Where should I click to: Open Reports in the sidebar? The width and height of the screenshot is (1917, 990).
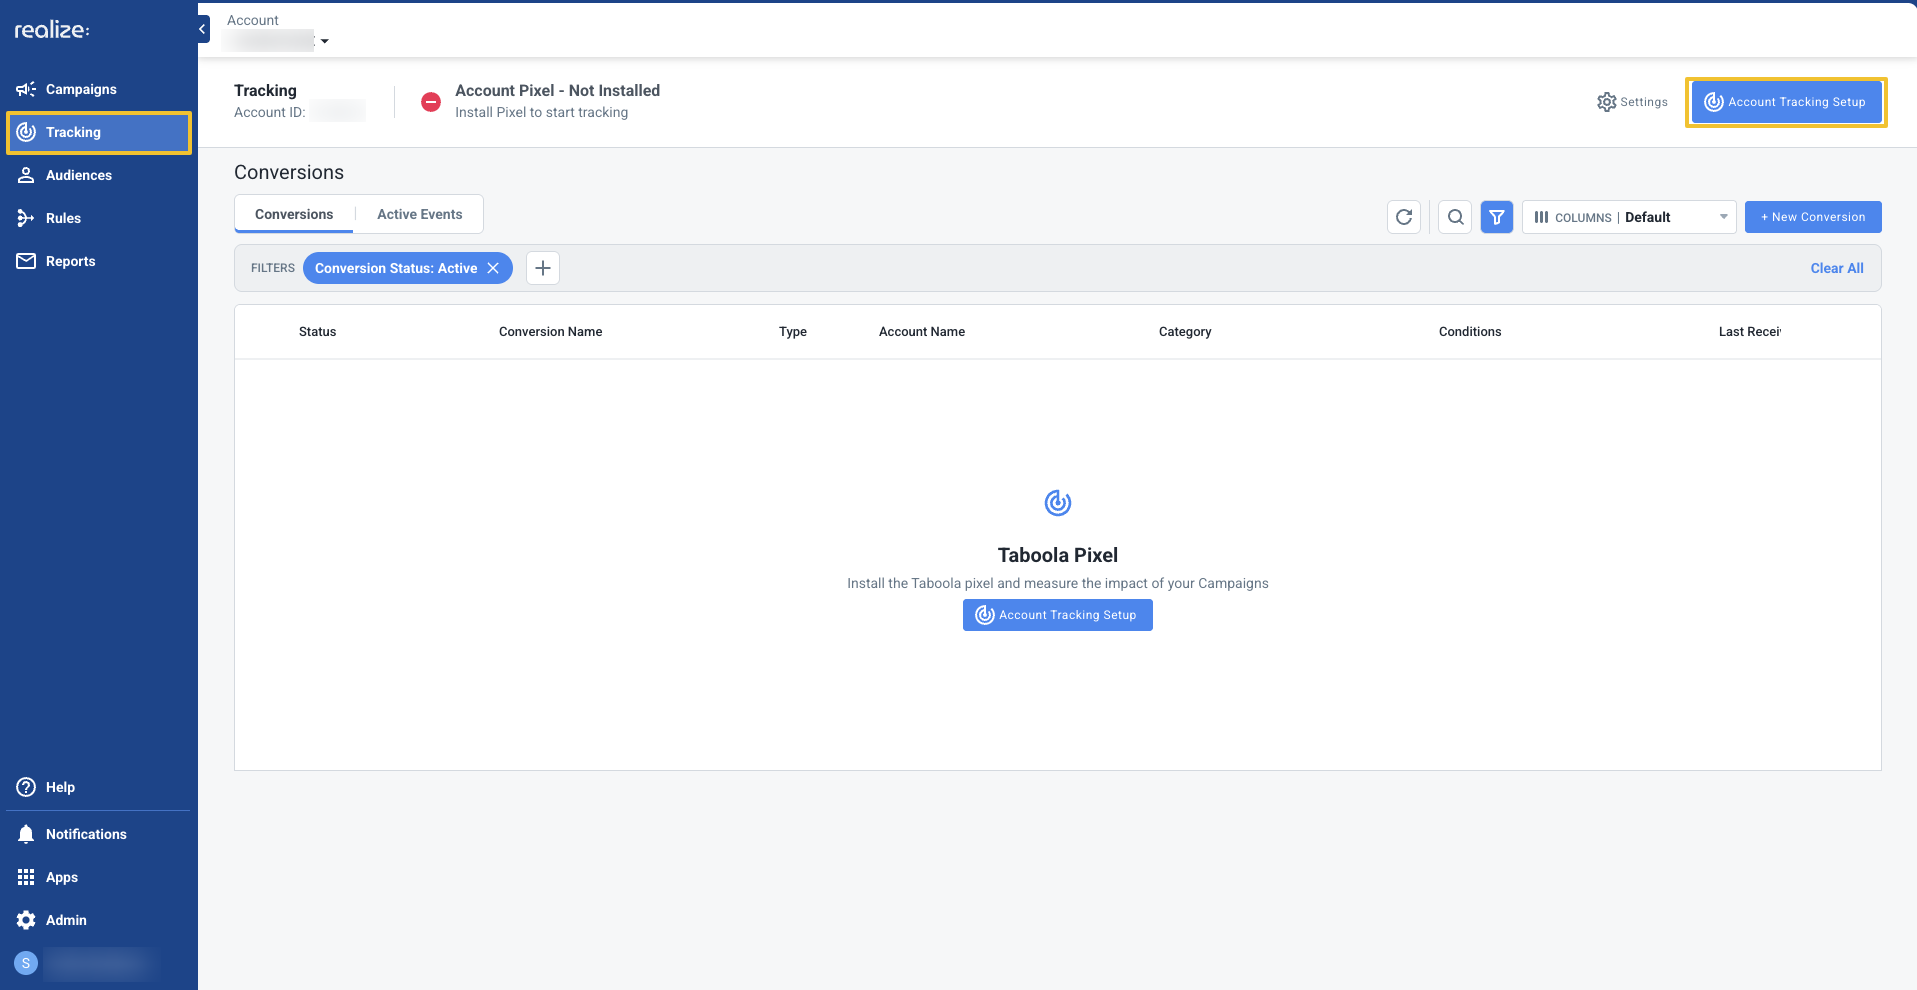click(98, 261)
